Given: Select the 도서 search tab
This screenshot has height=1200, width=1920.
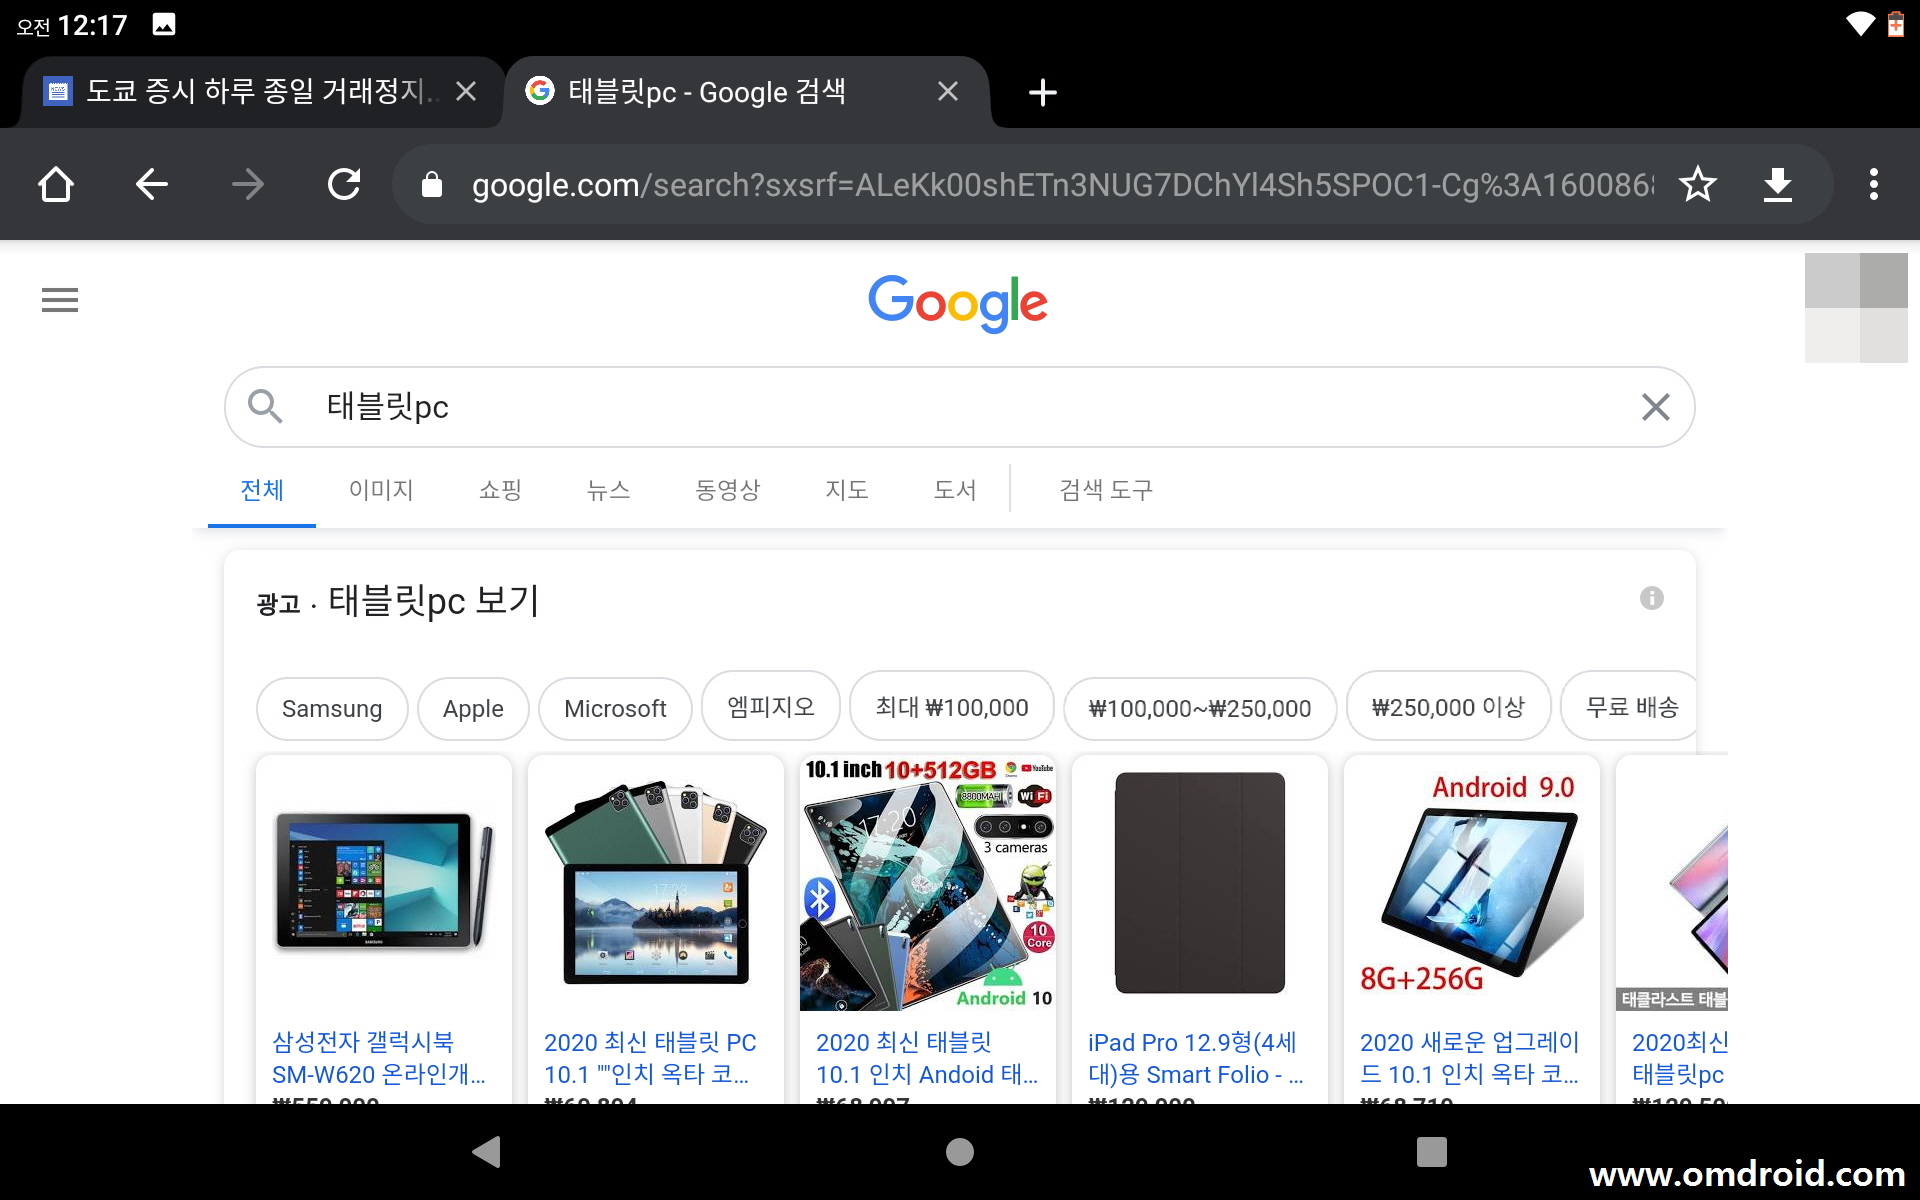Looking at the screenshot, I should pyautogui.click(x=954, y=490).
